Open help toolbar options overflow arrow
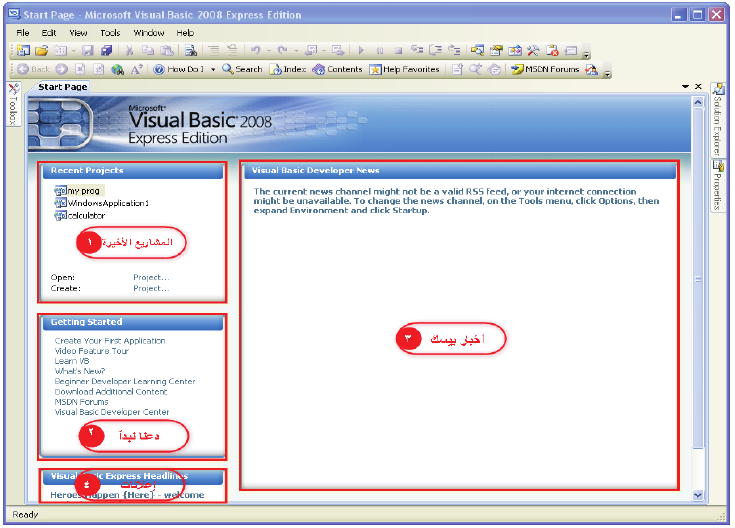 (x=607, y=74)
